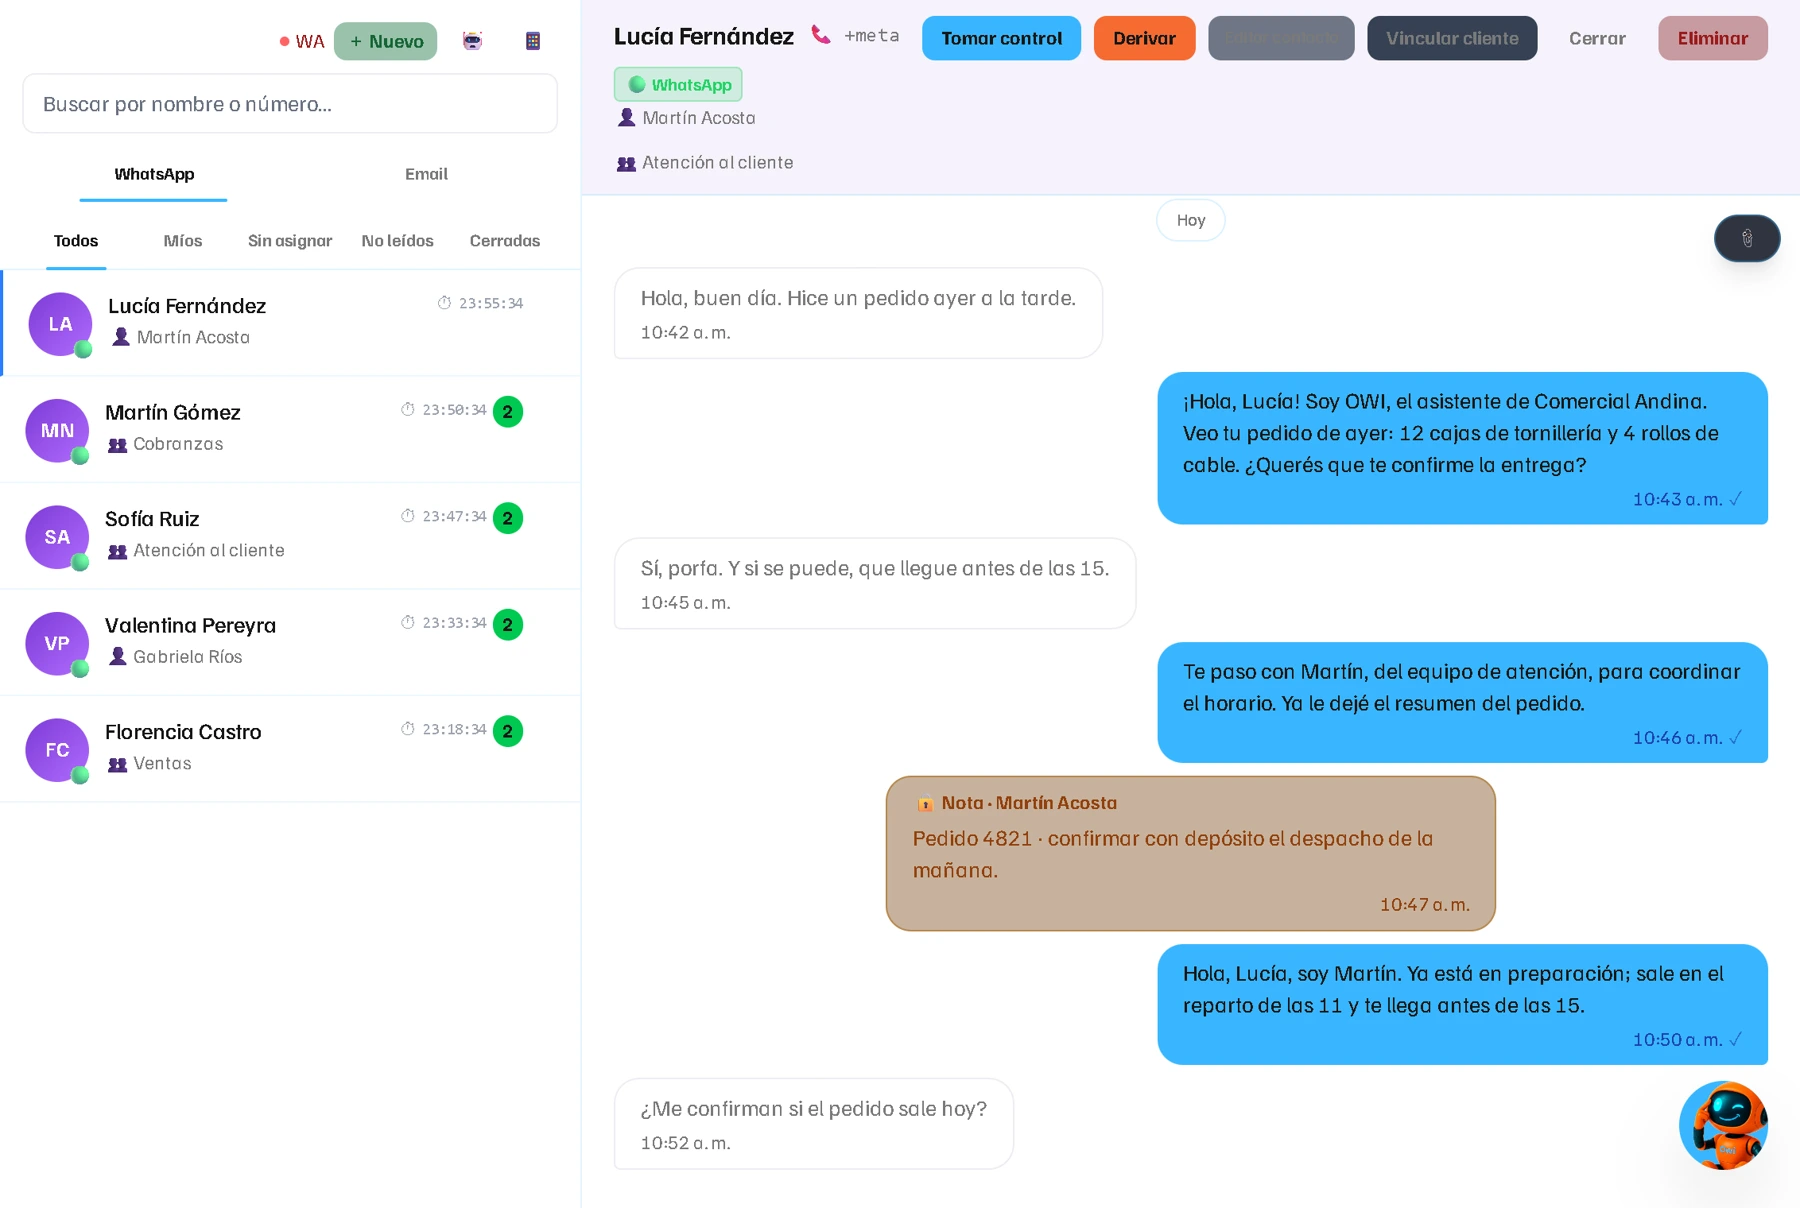This screenshot has width=1800, height=1208.
Task: Click unread badge on Sofía Ruiz chat
Action: click(x=508, y=518)
